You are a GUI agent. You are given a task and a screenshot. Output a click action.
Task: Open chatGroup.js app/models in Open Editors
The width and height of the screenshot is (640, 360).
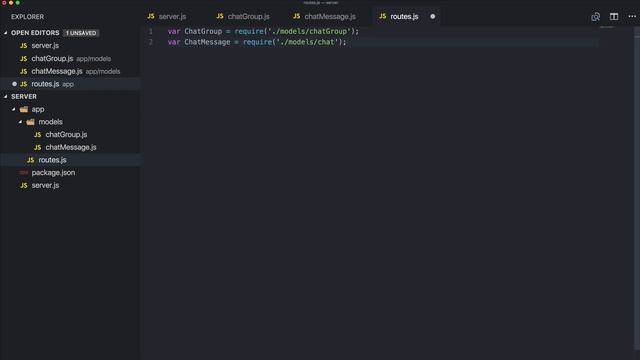pos(70,58)
